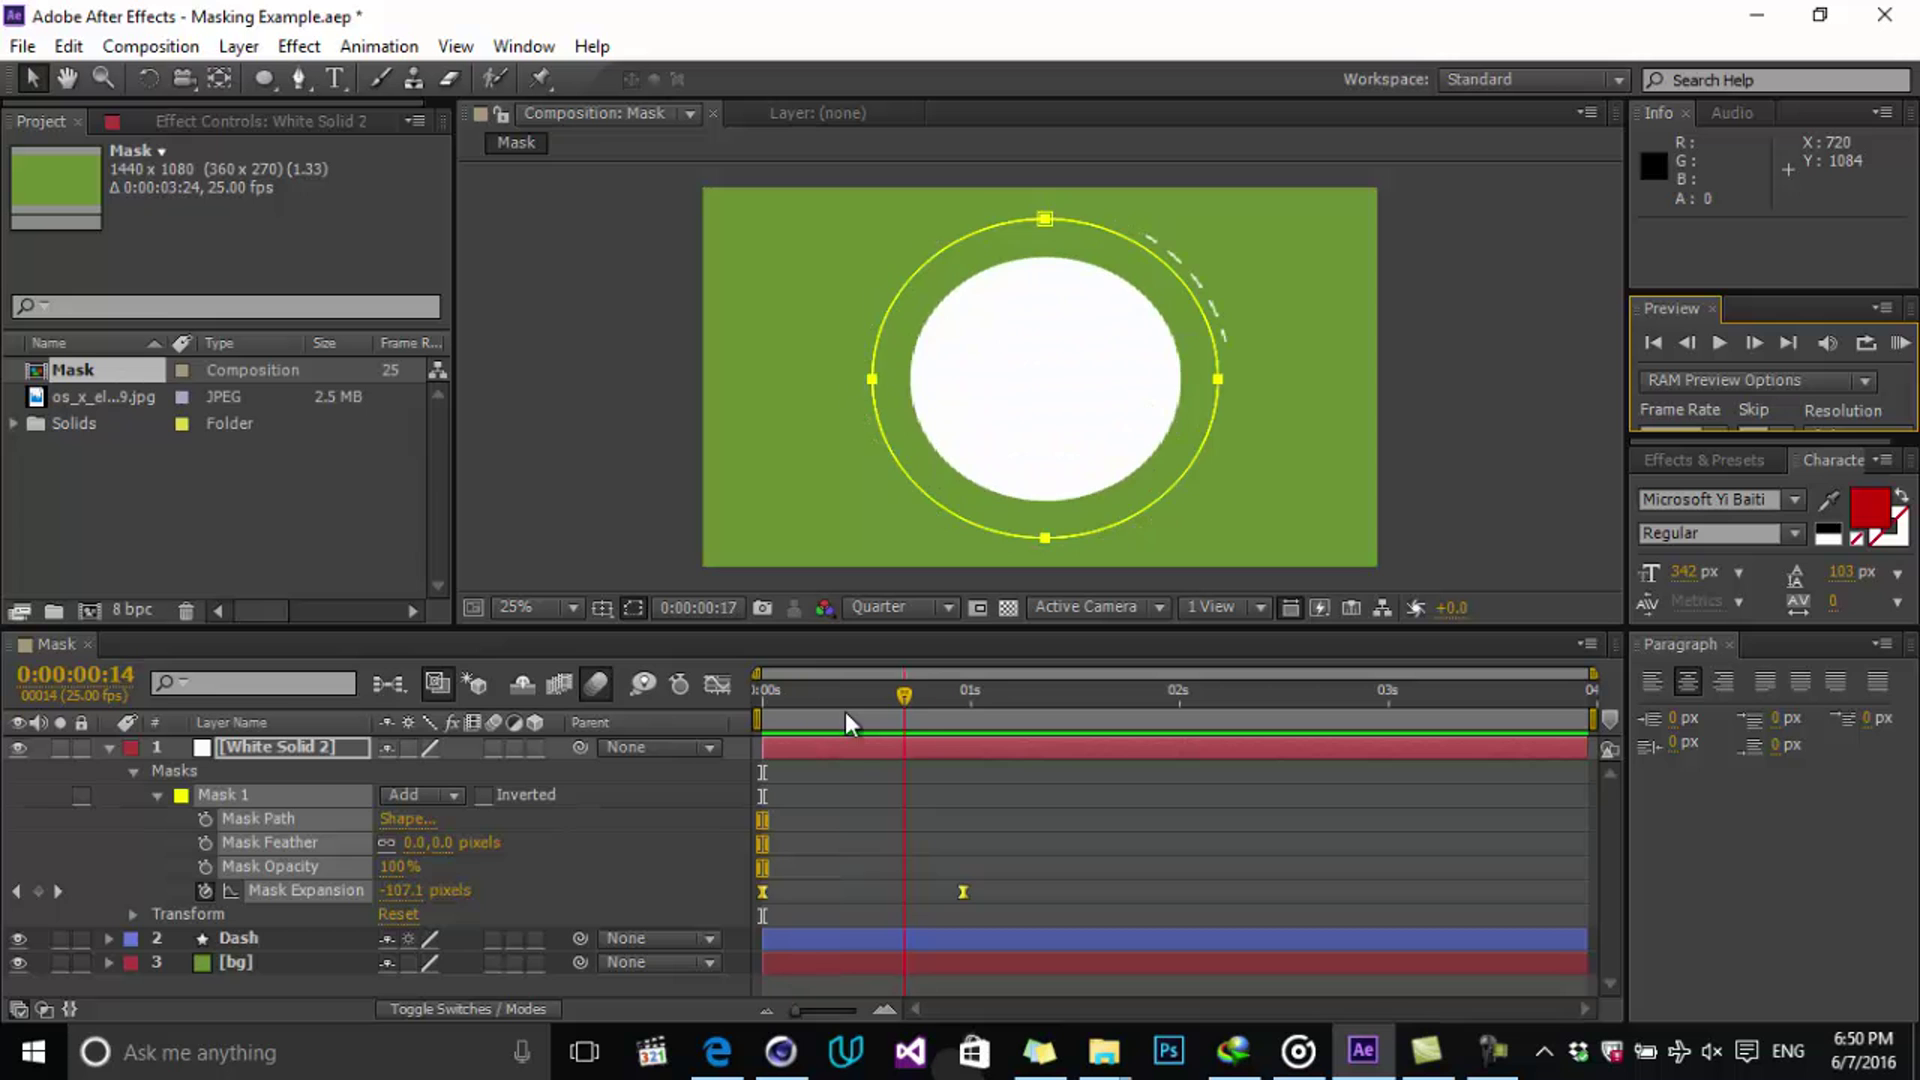This screenshot has height=1080, width=1920.
Task: Open the 25% magnification dropdown
Action: pyautogui.click(x=538, y=607)
